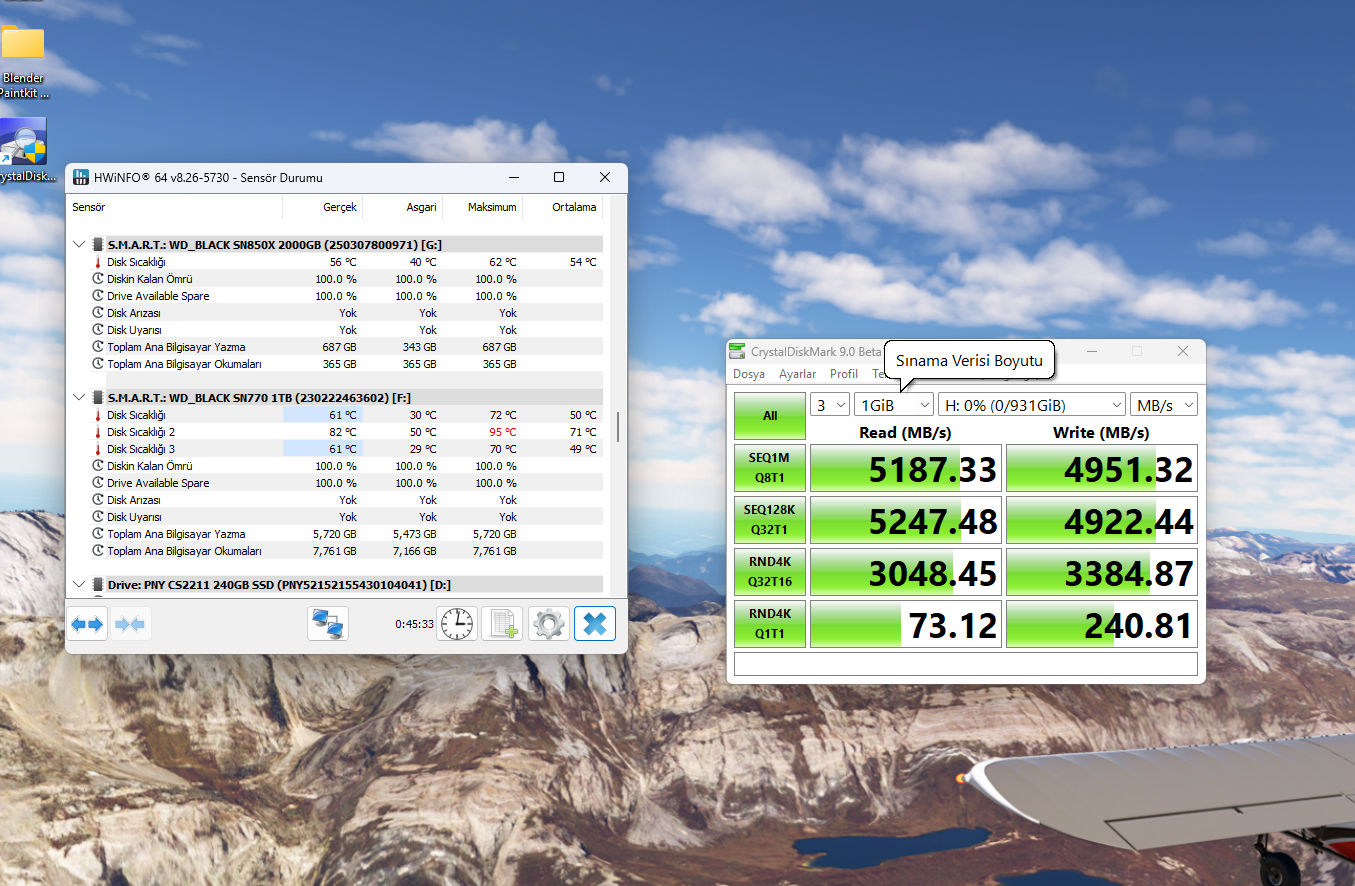Click the 240.81 RND4K Q1T1 write result
This screenshot has width=1355, height=886.
(1102, 624)
